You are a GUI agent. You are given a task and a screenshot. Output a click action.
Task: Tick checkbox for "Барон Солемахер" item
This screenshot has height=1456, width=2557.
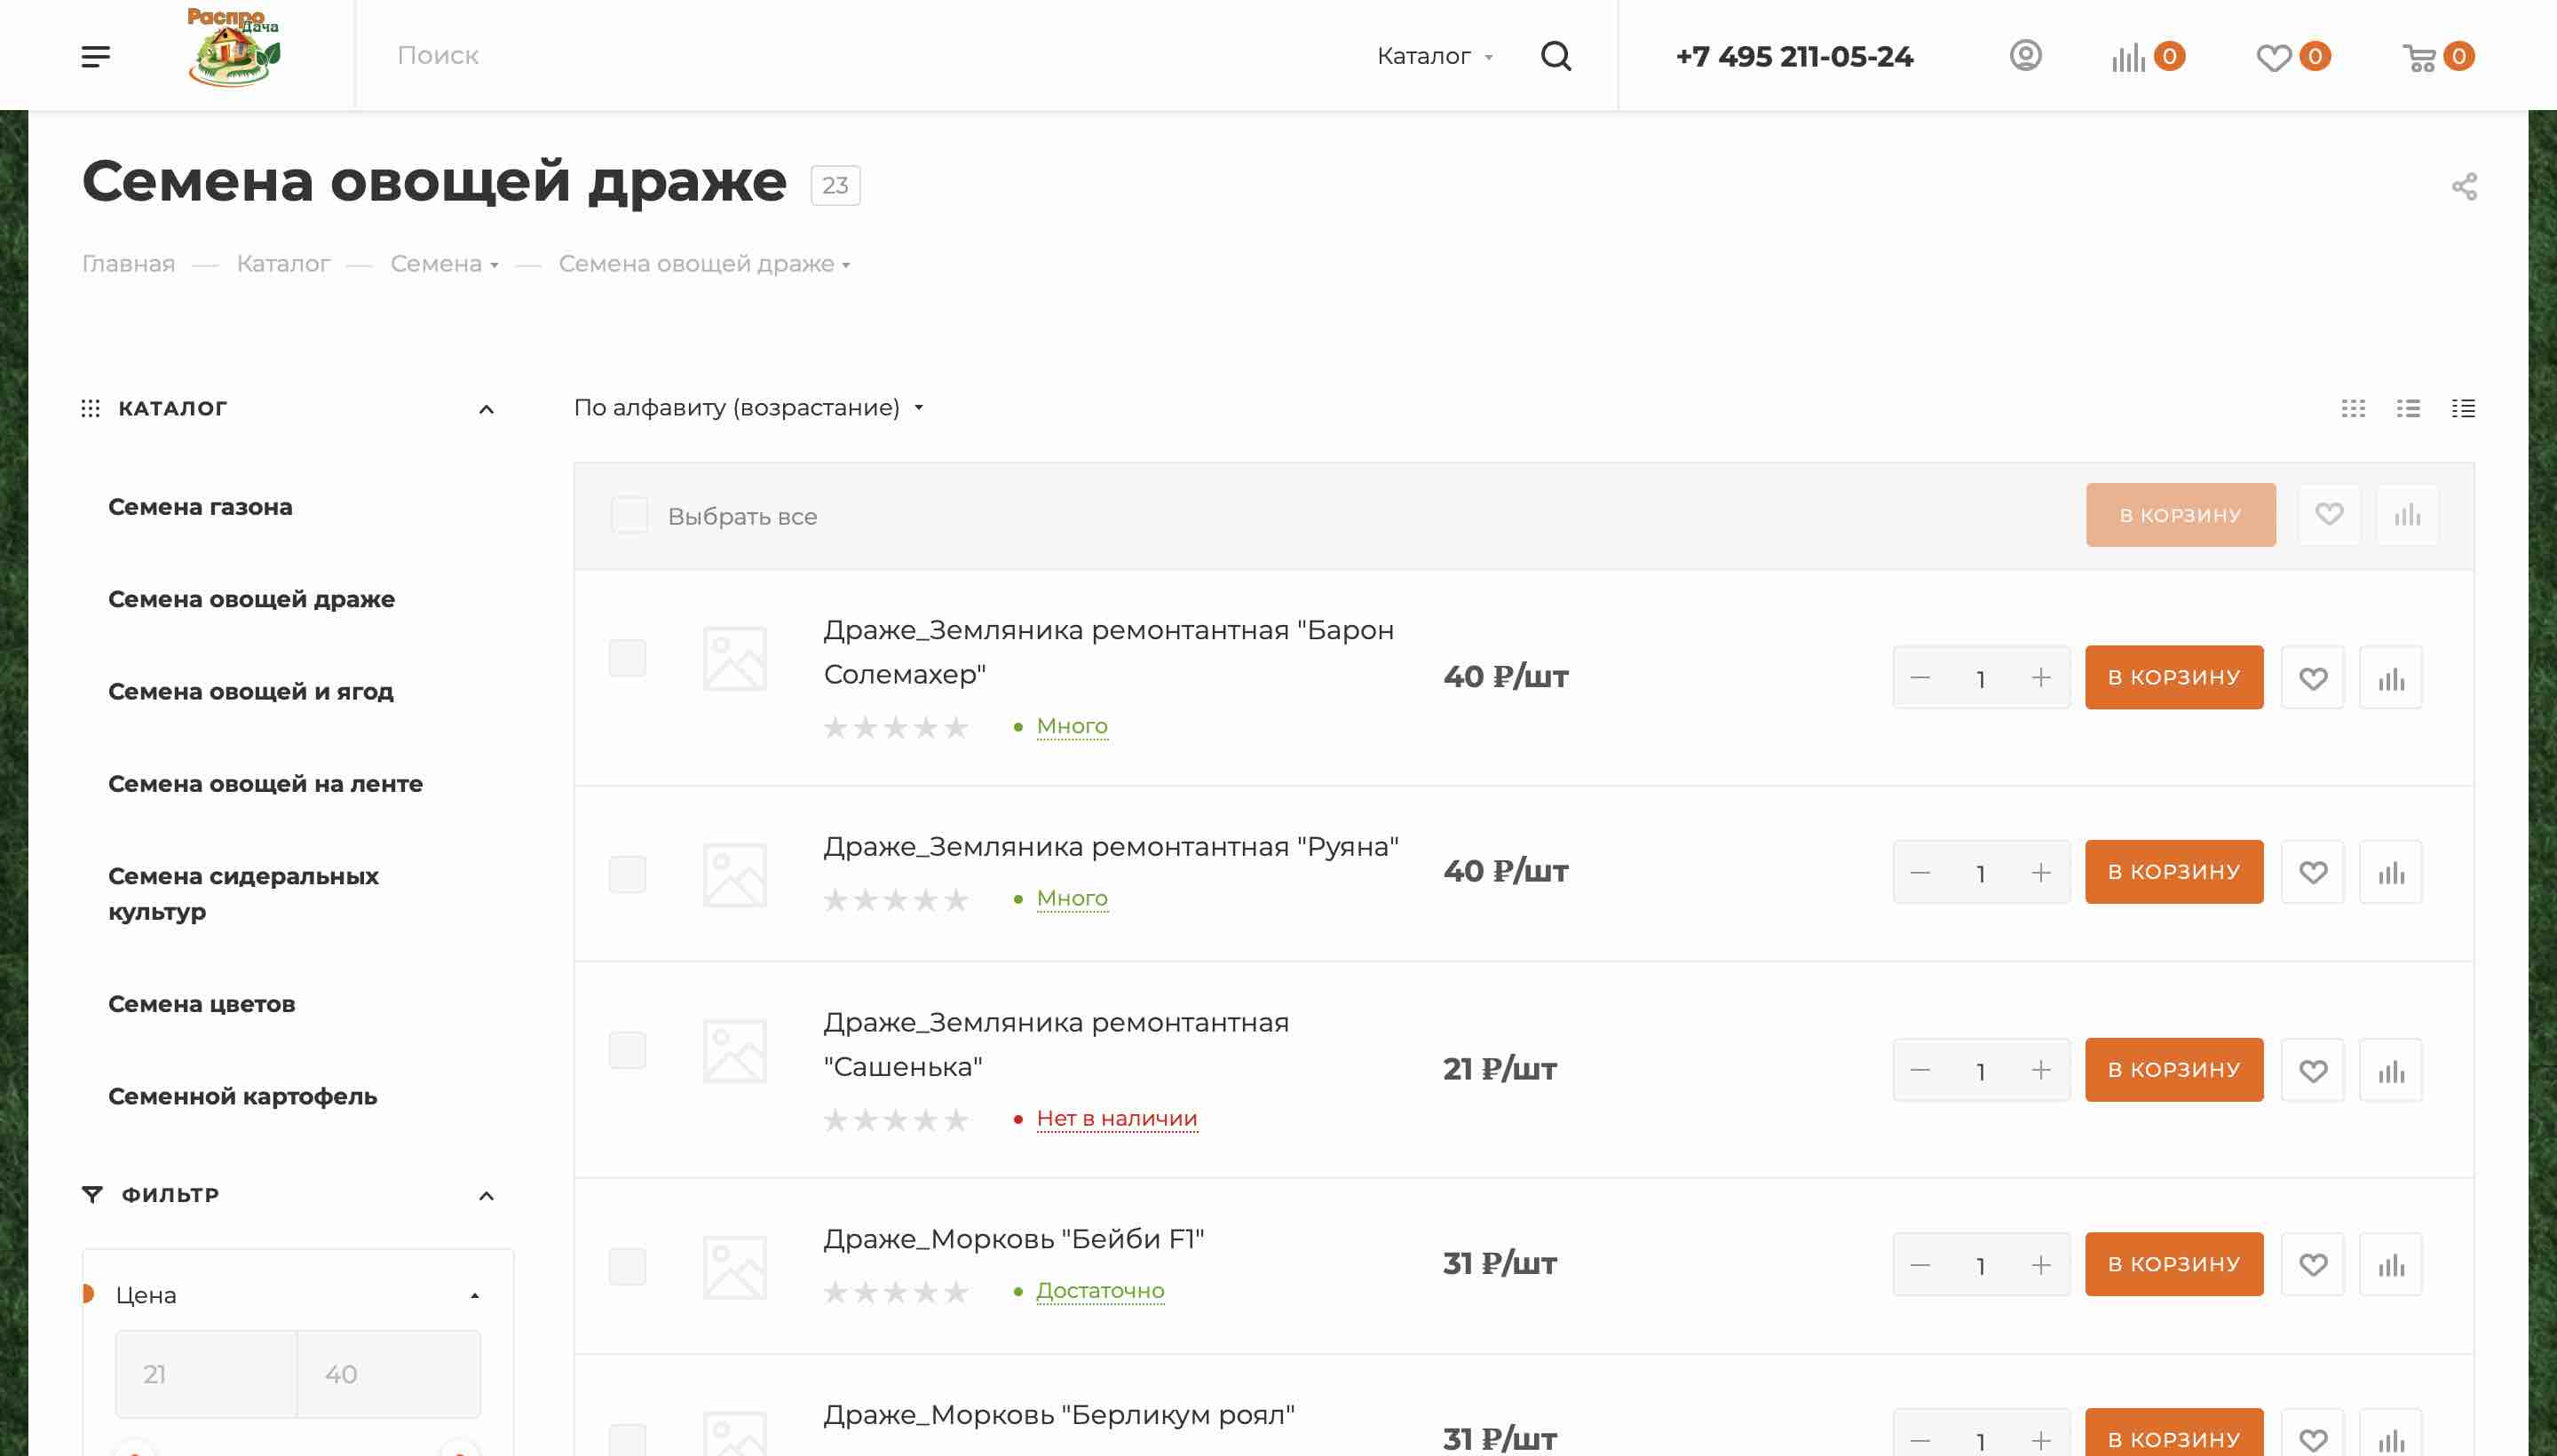[x=627, y=658]
